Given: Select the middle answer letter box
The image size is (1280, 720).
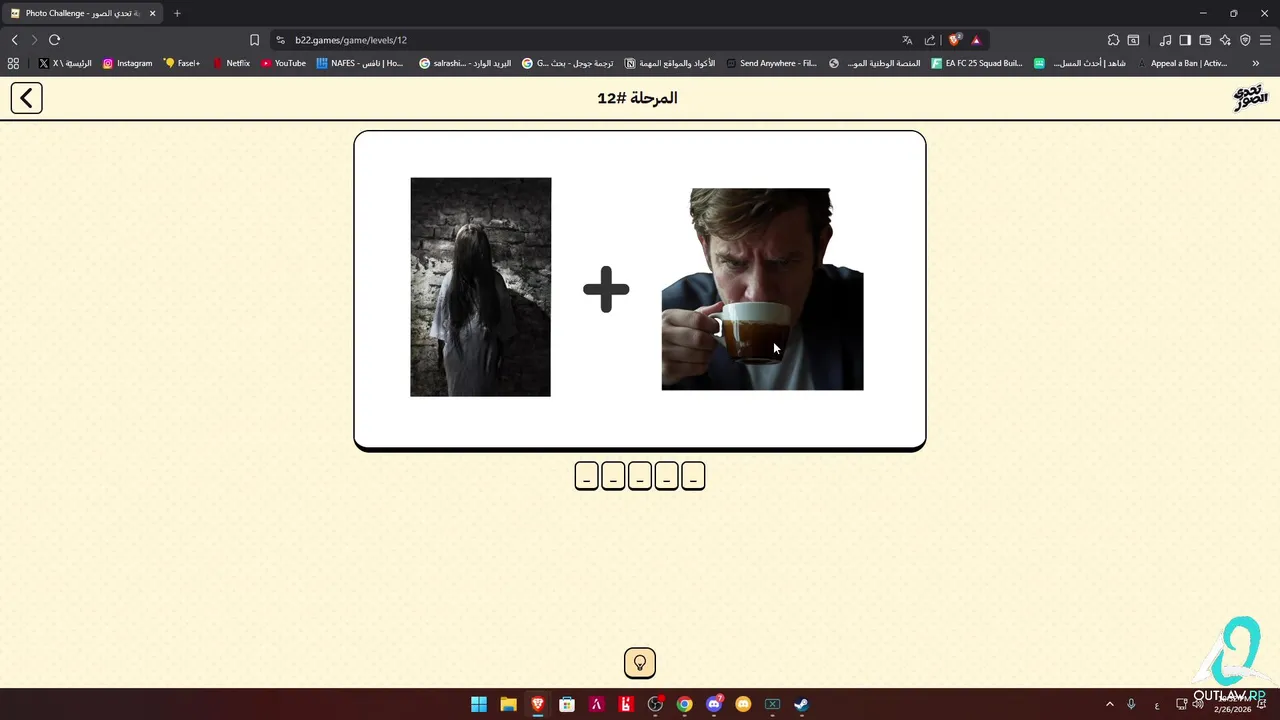Looking at the screenshot, I should pyautogui.click(x=640, y=476).
